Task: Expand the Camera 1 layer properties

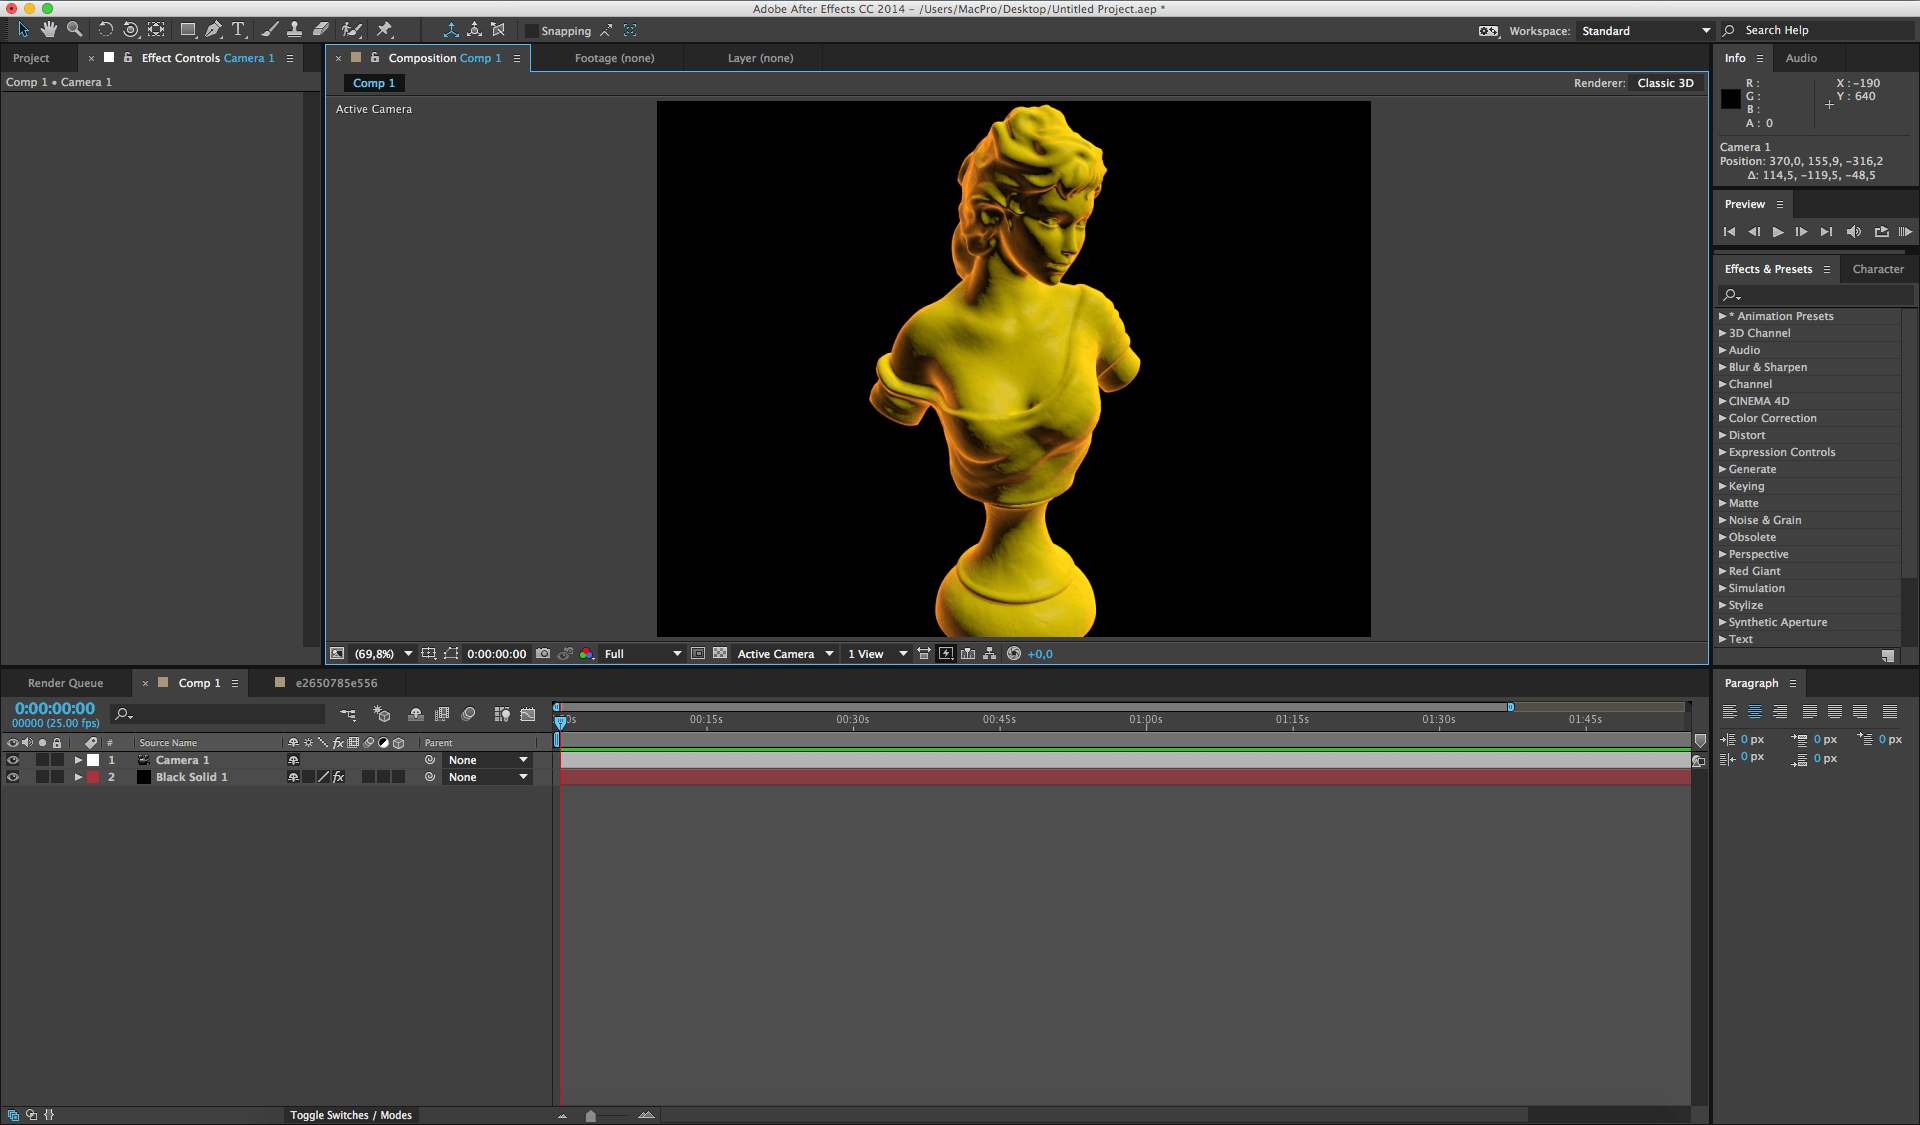Action: coord(78,760)
